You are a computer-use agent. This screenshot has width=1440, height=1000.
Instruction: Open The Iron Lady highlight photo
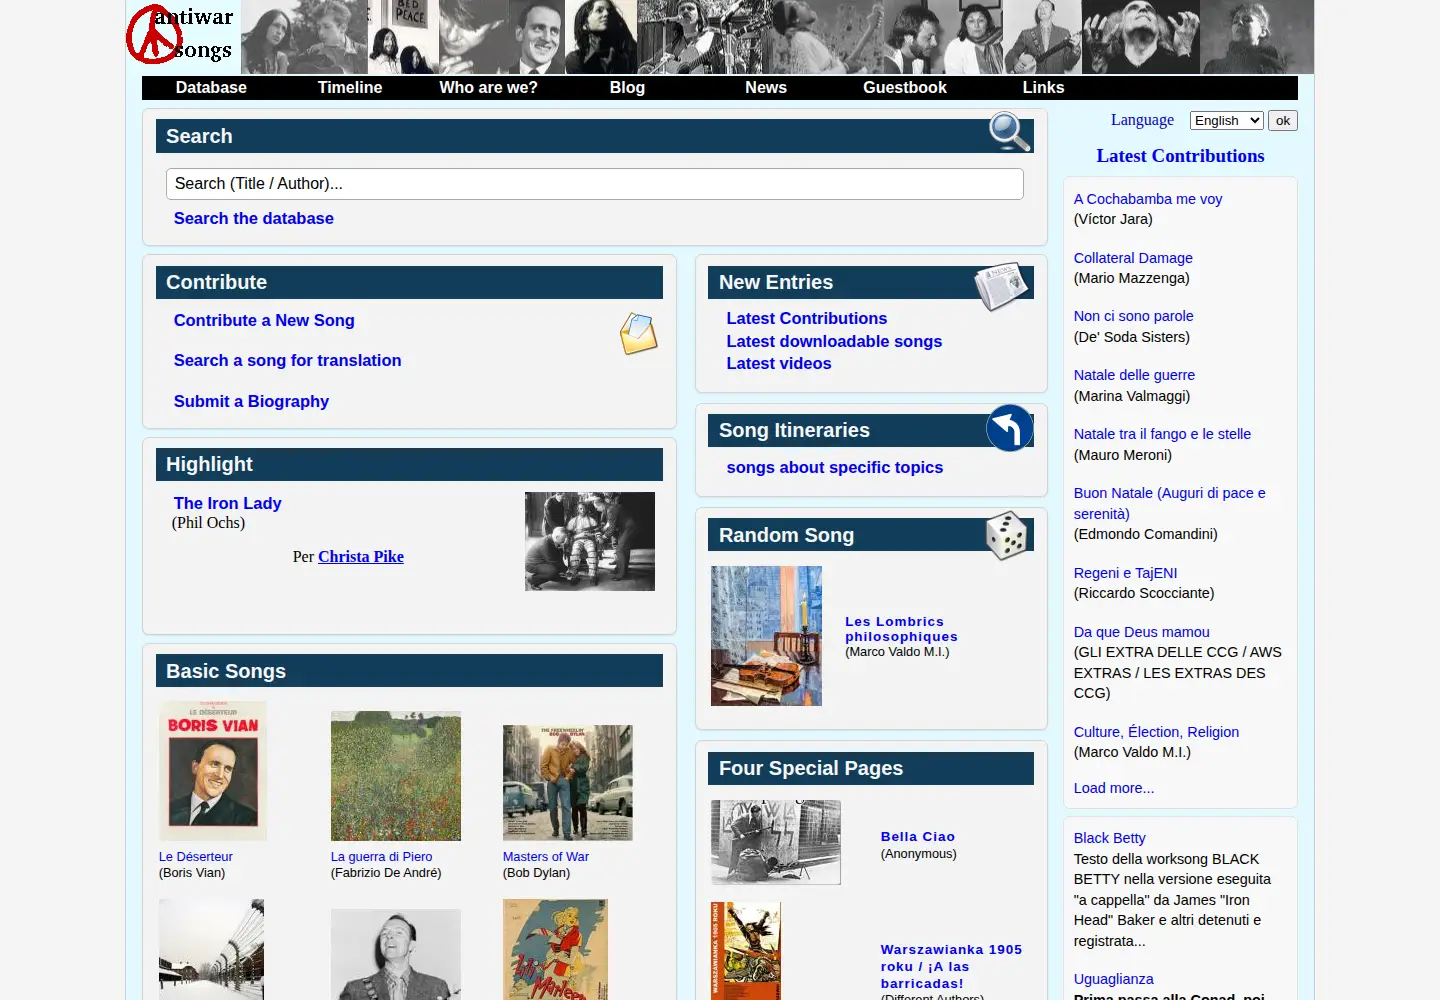tap(590, 541)
